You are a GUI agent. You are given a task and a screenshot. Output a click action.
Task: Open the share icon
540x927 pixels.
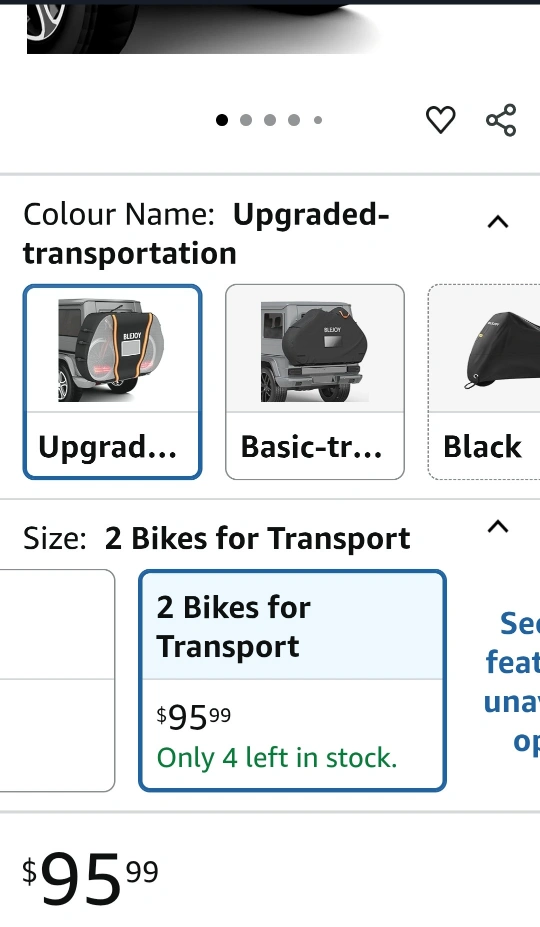[x=501, y=120]
